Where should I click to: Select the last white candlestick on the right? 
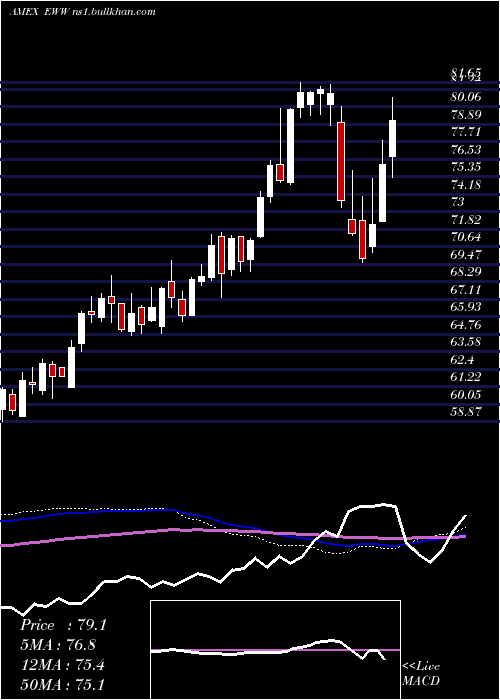[x=393, y=138]
